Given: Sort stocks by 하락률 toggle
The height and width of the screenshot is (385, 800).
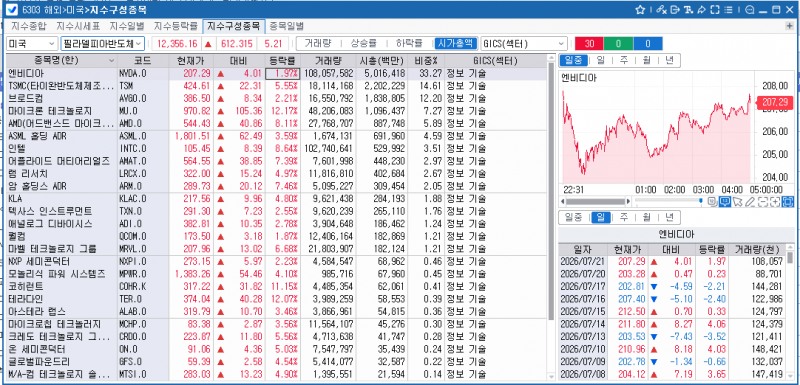Looking at the screenshot, I should pos(410,44).
